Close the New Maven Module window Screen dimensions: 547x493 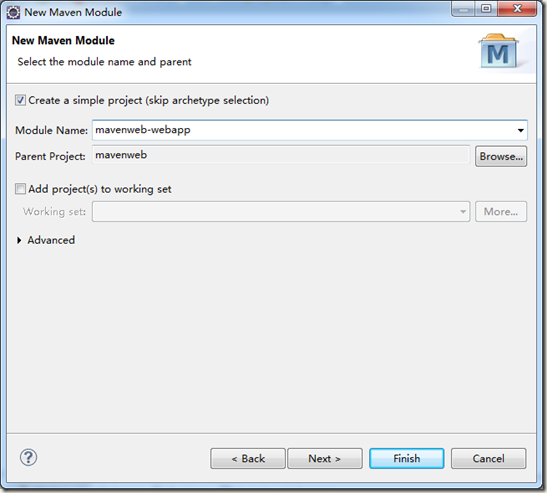[x=517, y=8]
